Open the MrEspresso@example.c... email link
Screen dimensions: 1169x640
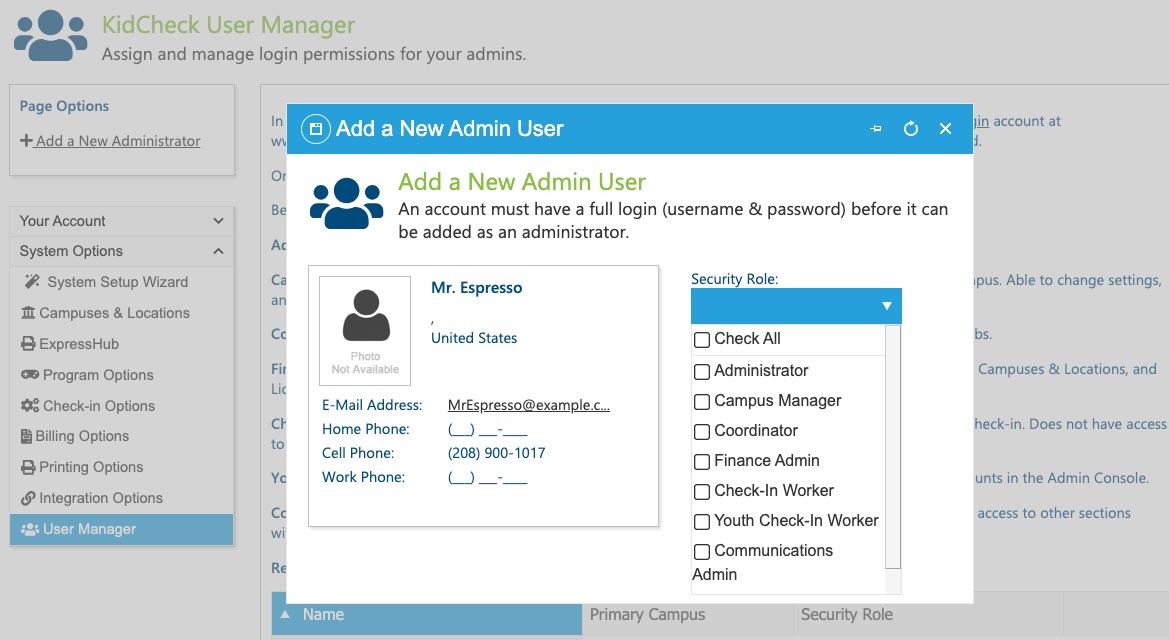[529, 405]
